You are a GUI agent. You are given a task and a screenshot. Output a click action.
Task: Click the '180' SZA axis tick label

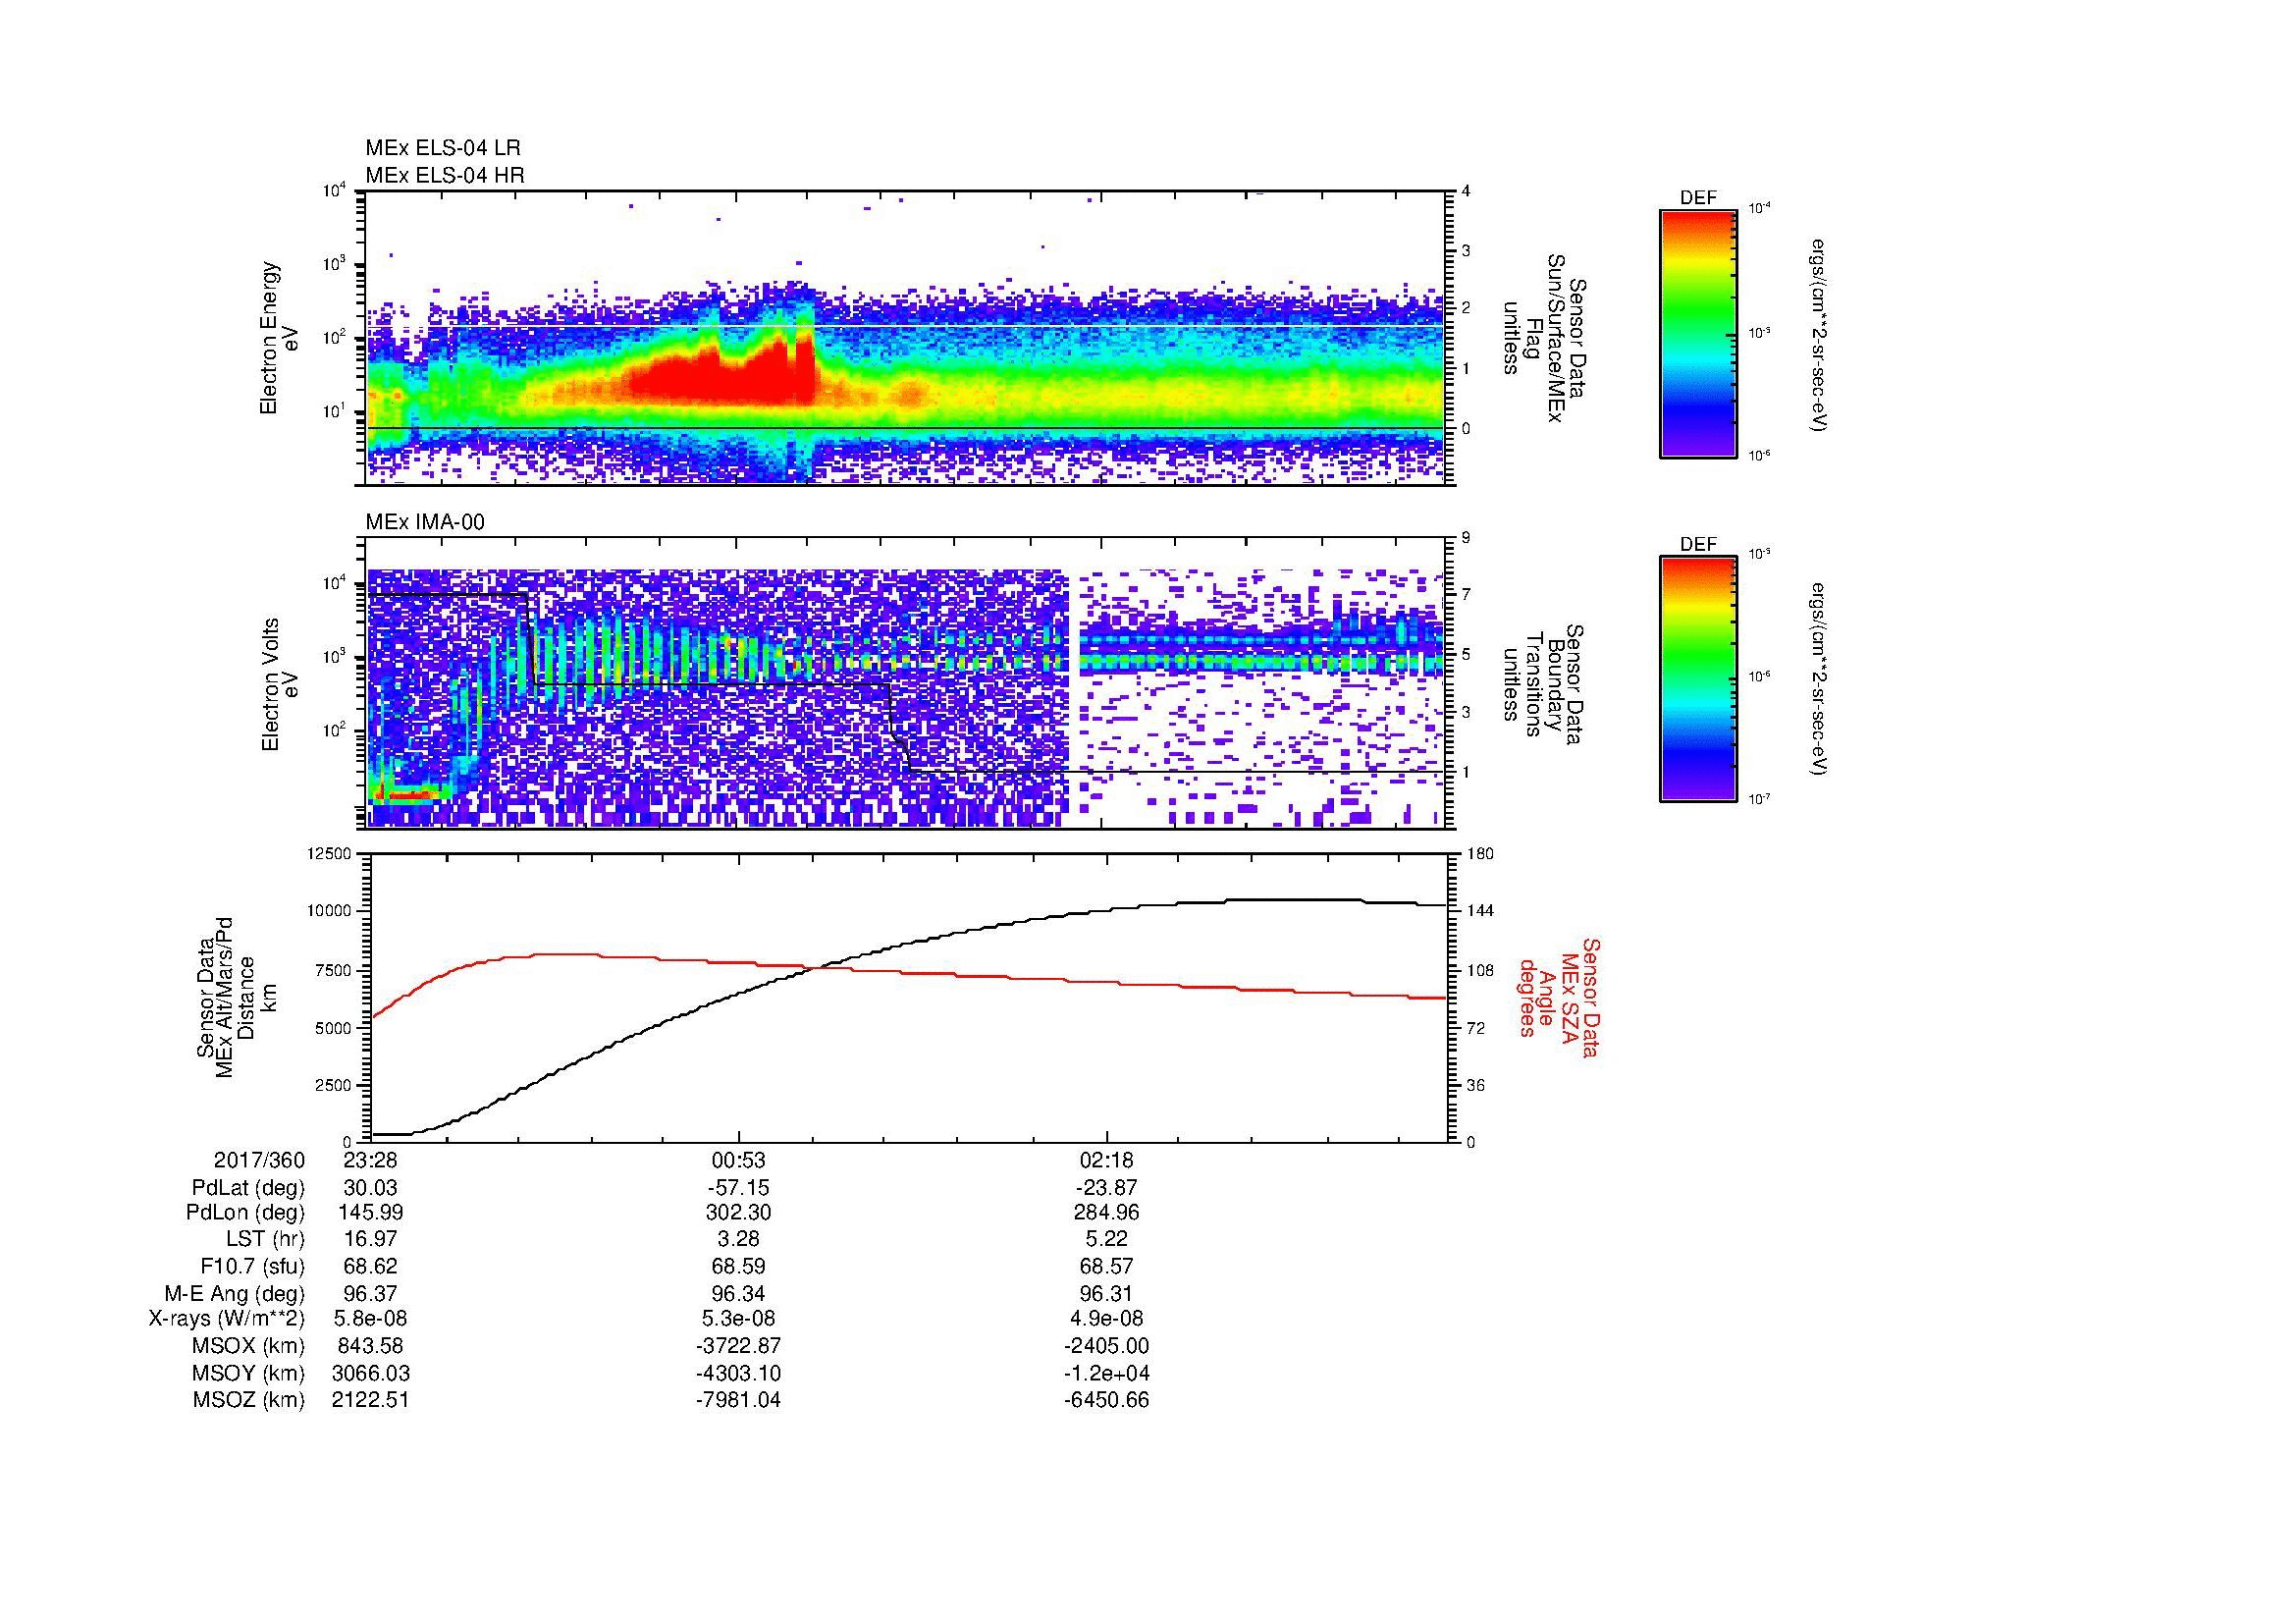[1481, 854]
